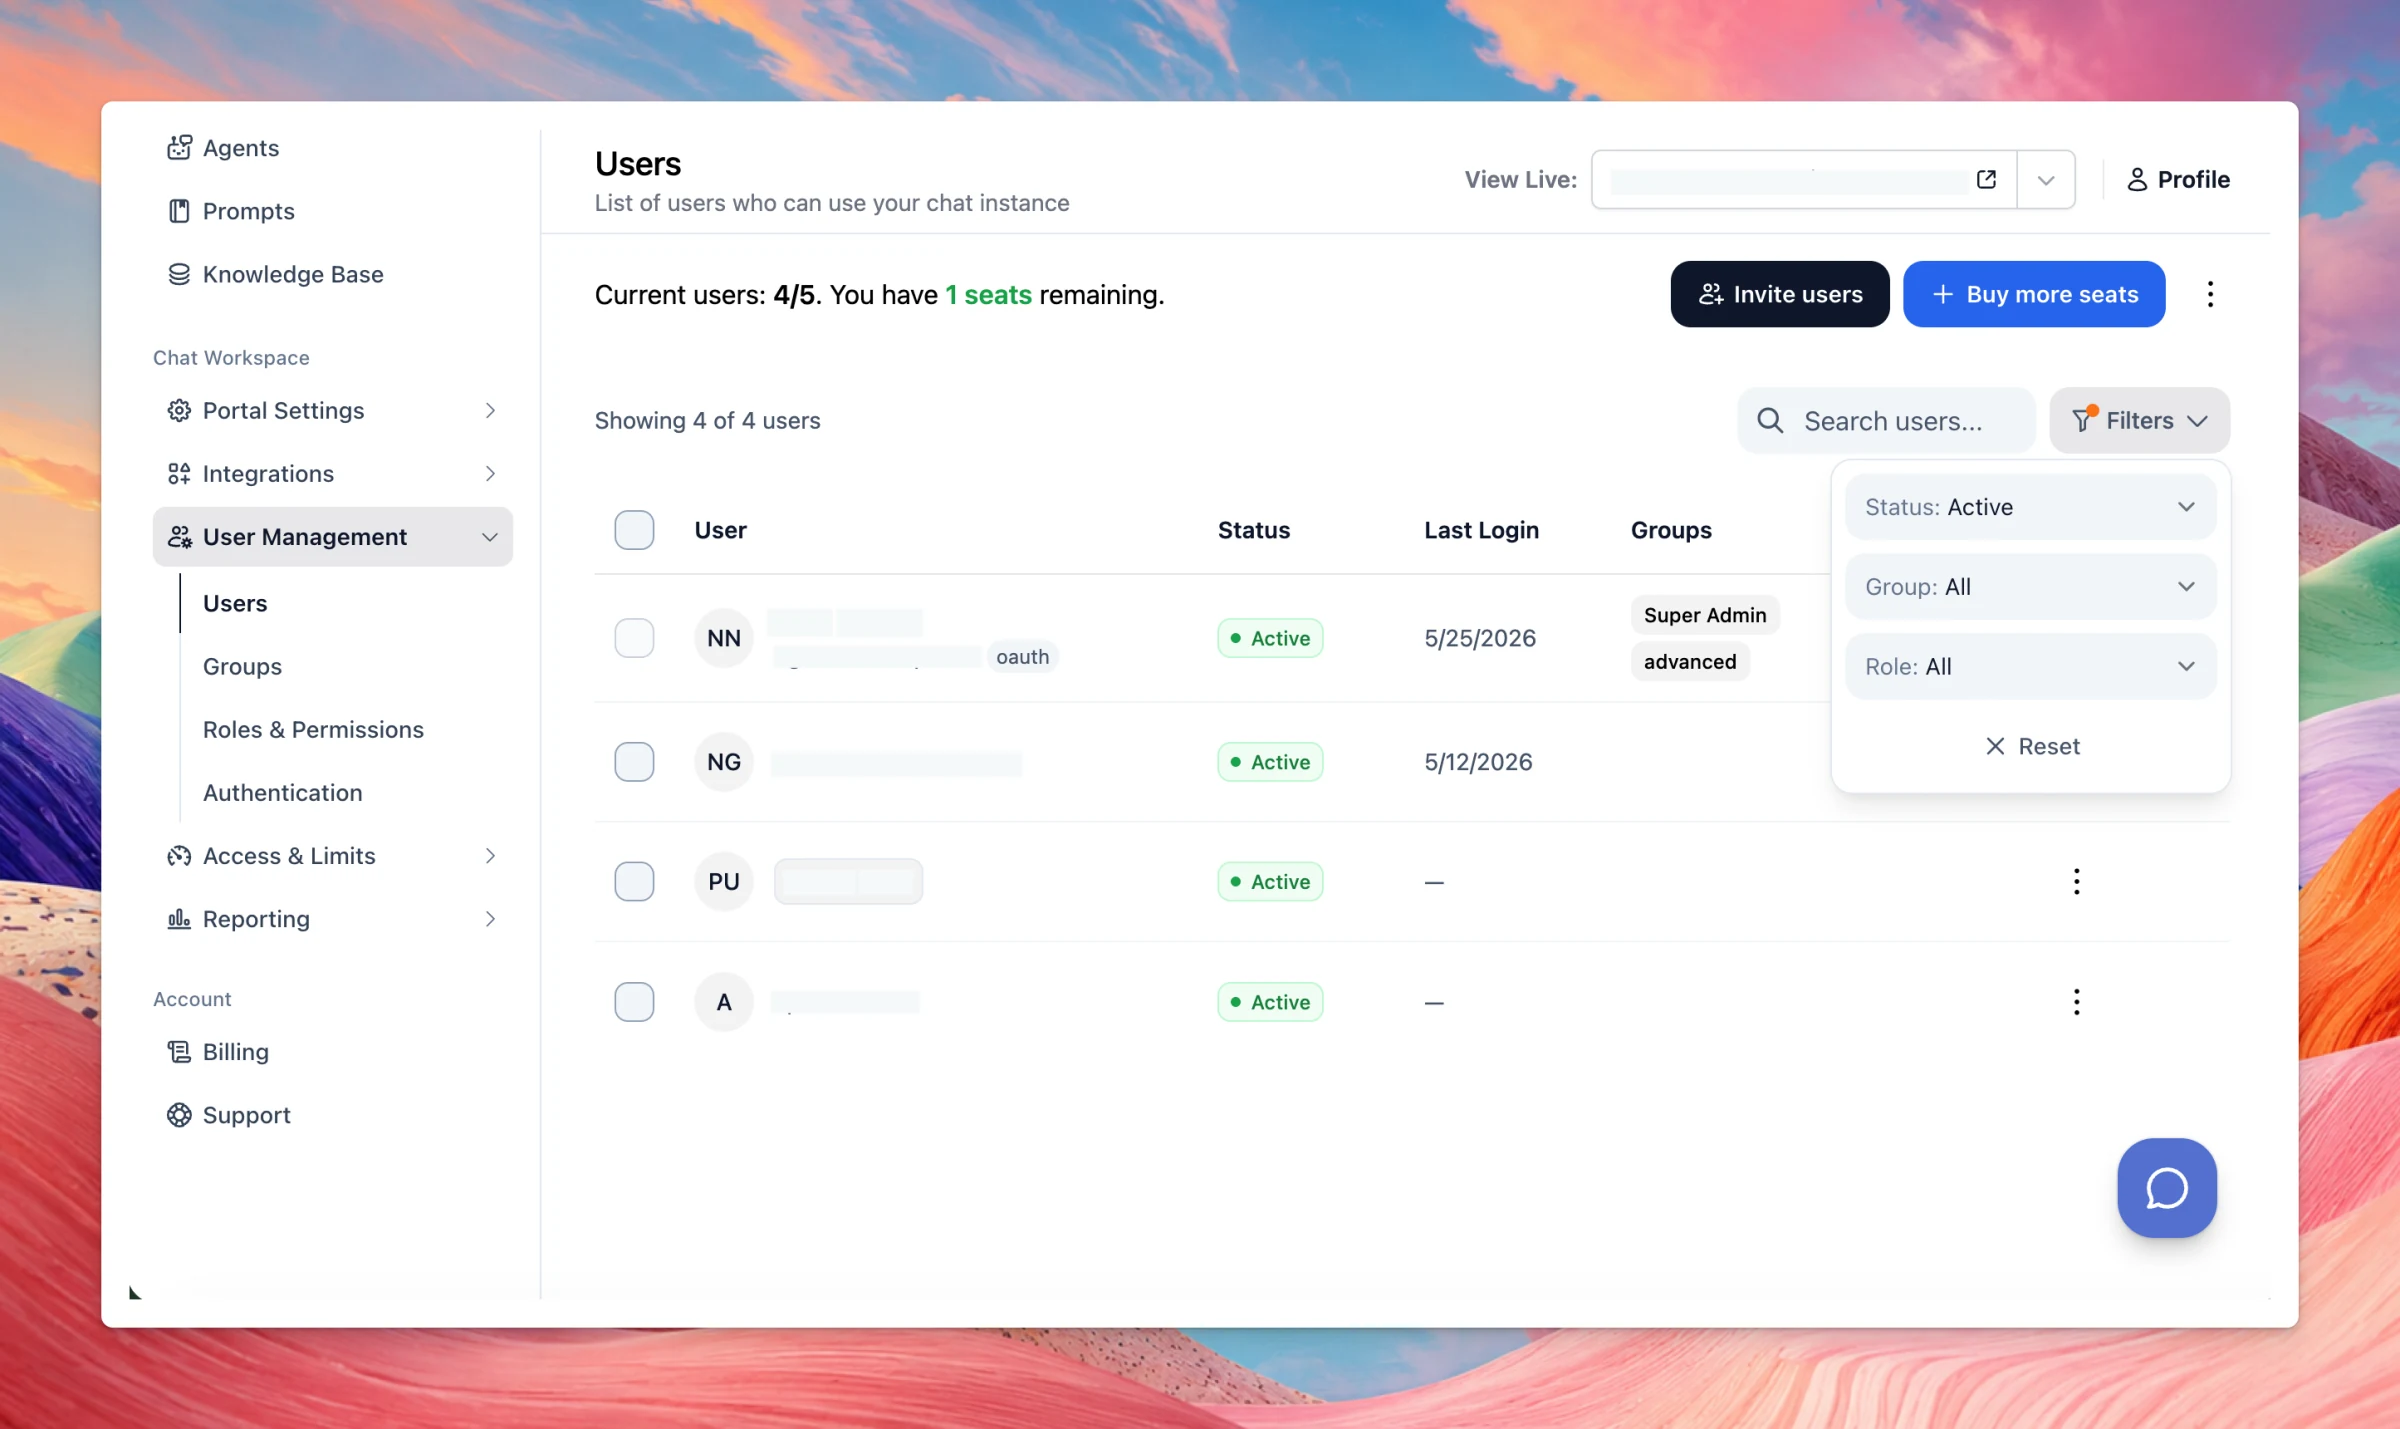
Task: Open the Role: All filter dropdown
Action: [2030, 667]
